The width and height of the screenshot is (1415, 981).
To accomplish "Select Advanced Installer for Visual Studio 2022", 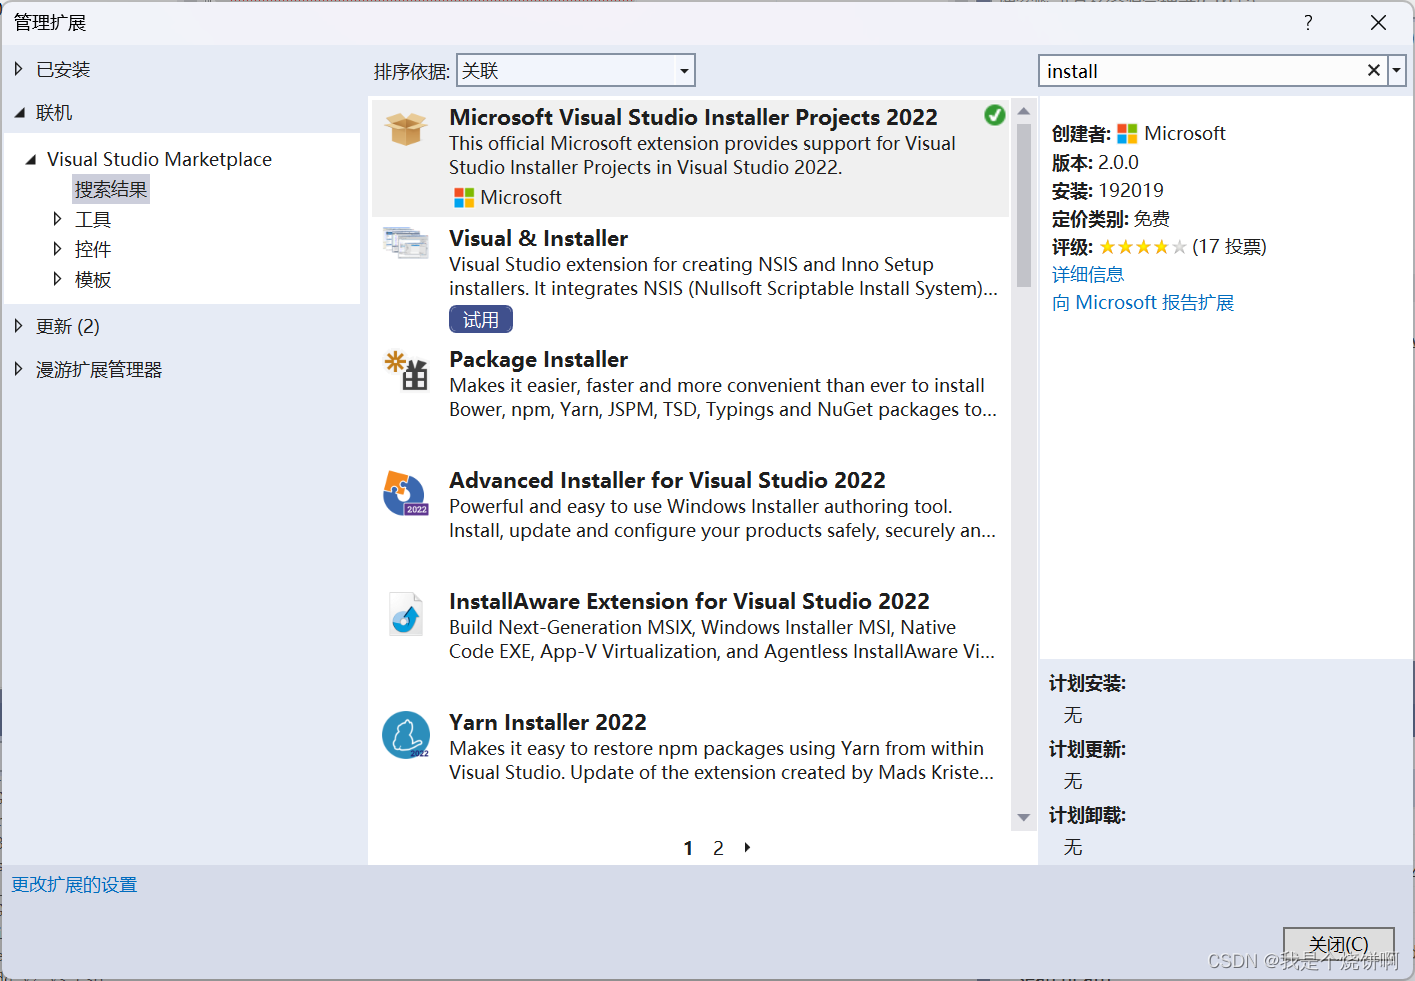I will pos(667,480).
